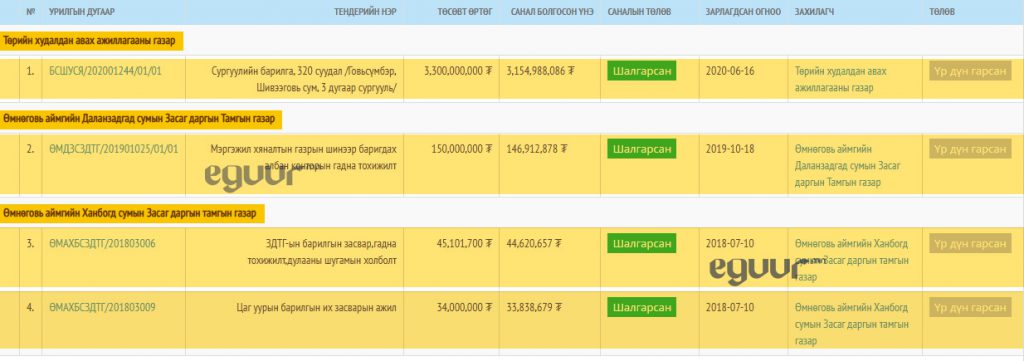This screenshot has height=361, width=1024.
Task: Click Шалгарсан badge for 44,620,657 bid
Action: coord(641,243)
